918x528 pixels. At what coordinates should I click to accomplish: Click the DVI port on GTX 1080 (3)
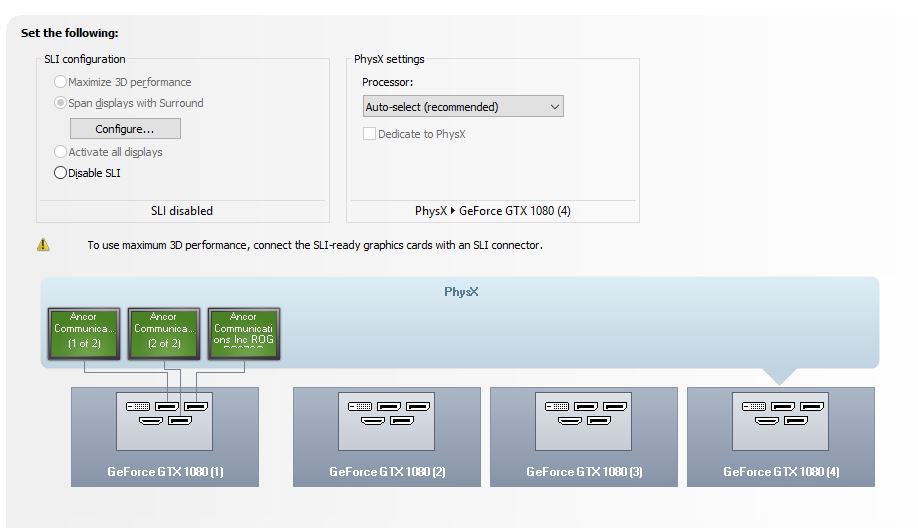(x=557, y=406)
